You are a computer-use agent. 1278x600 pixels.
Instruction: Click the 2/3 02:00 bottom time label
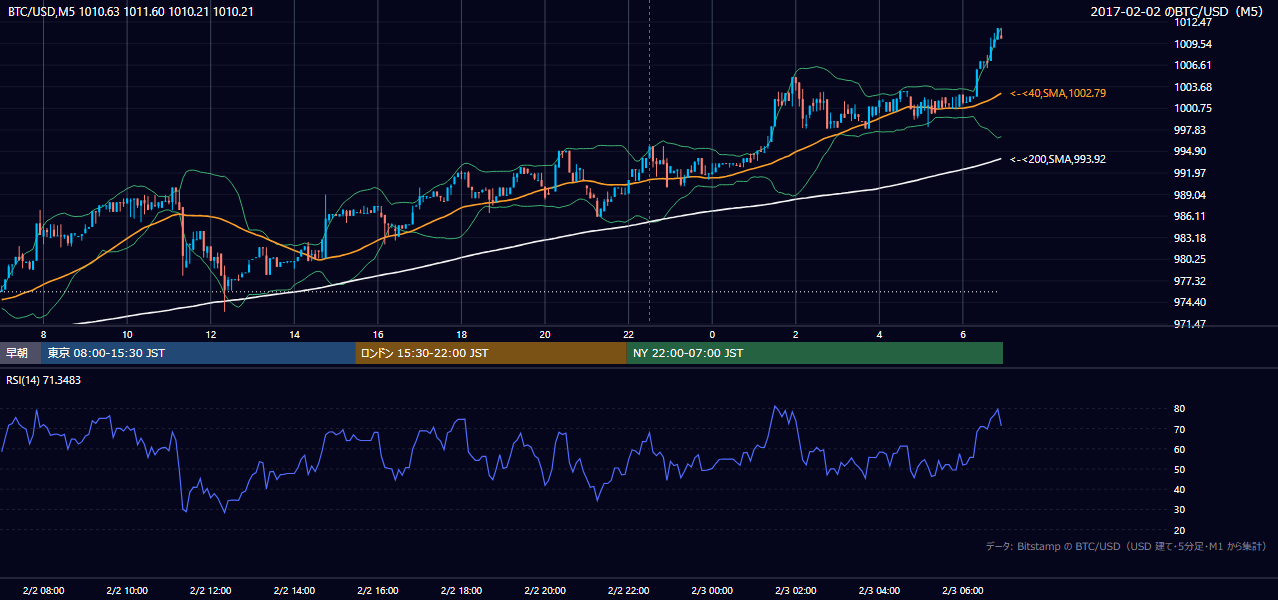click(796, 591)
